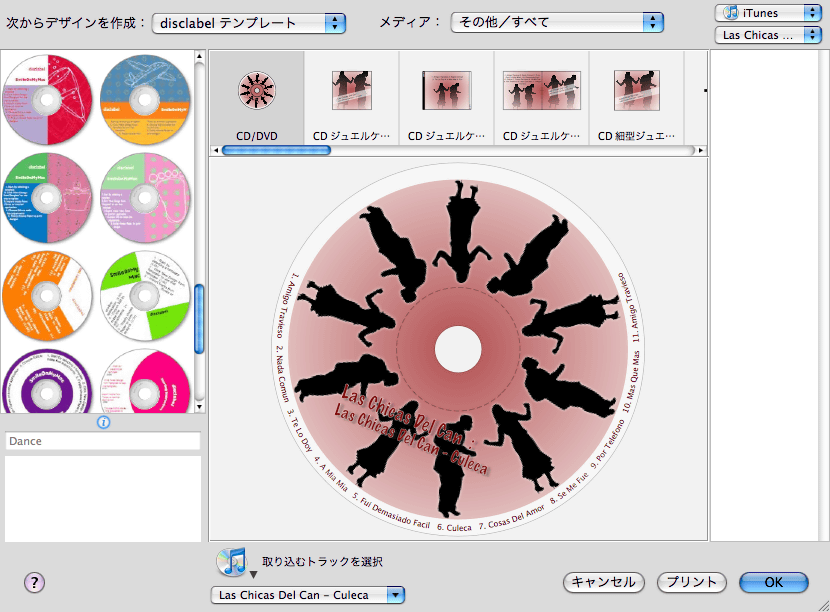Open the media dropdown showing その他／すべて
Screen dimensions: 830x612
[557, 22]
